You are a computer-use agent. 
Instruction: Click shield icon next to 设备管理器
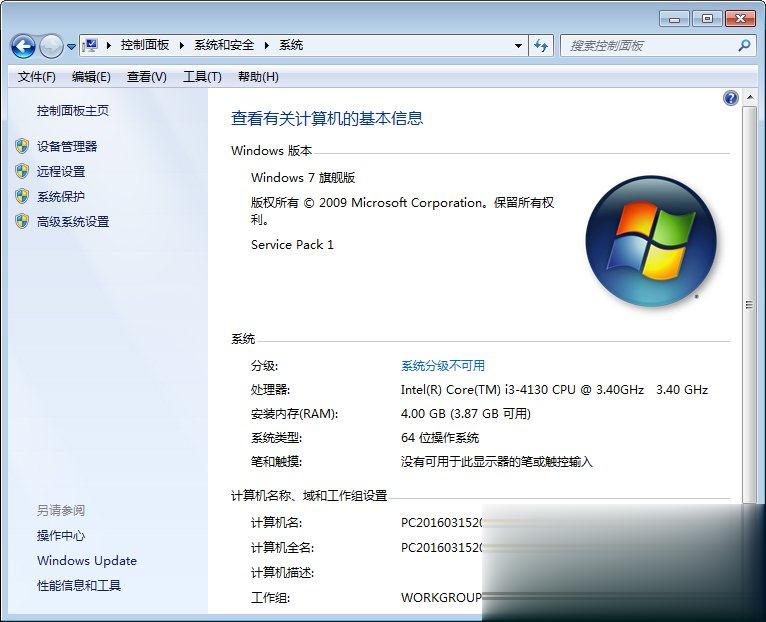coord(22,146)
